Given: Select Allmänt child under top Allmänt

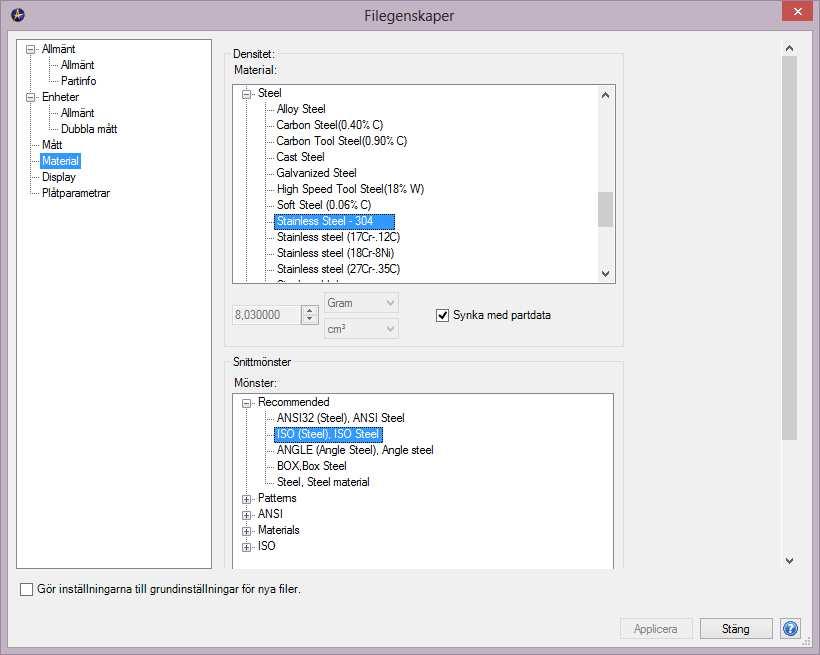Looking at the screenshot, I should pyautogui.click(x=77, y=65).
